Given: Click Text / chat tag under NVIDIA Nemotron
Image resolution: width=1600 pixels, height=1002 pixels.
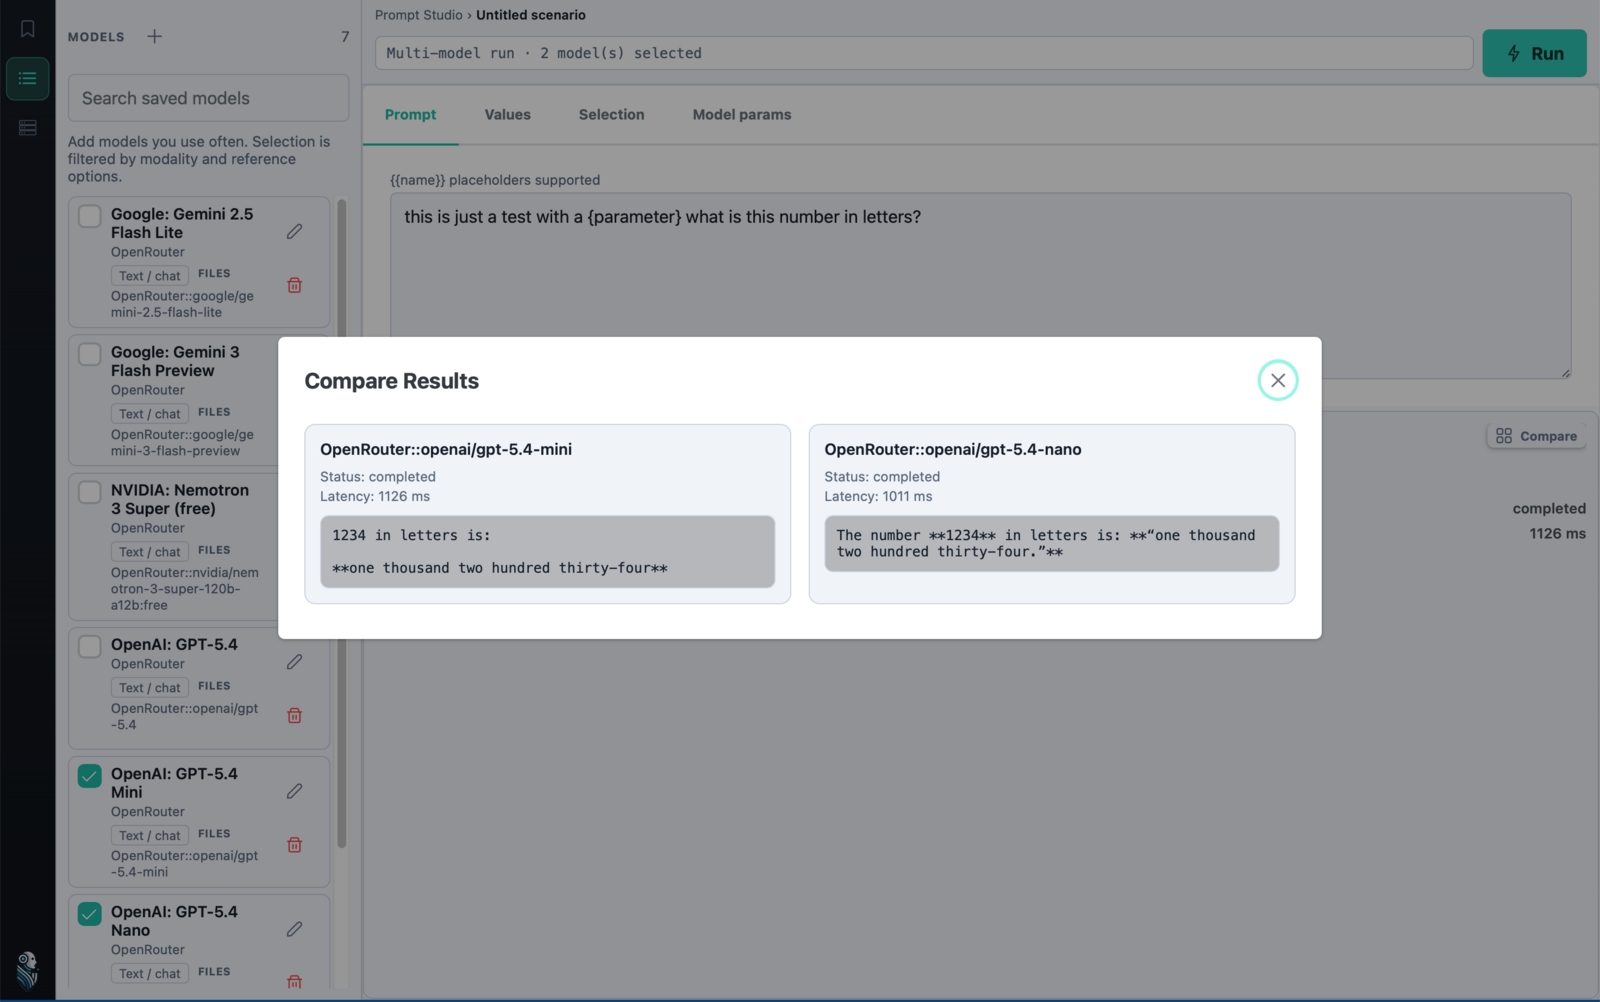Looking at the screenshot, I should pos(149,552).
